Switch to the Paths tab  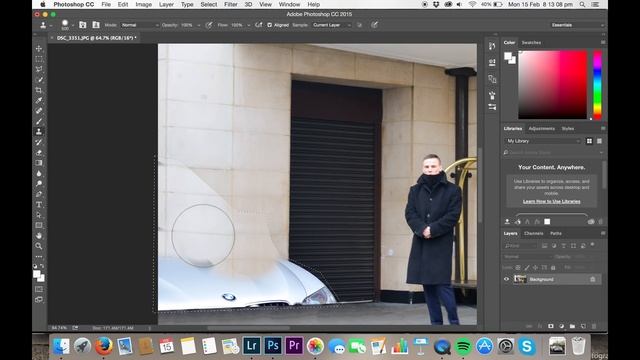(556, 233)
